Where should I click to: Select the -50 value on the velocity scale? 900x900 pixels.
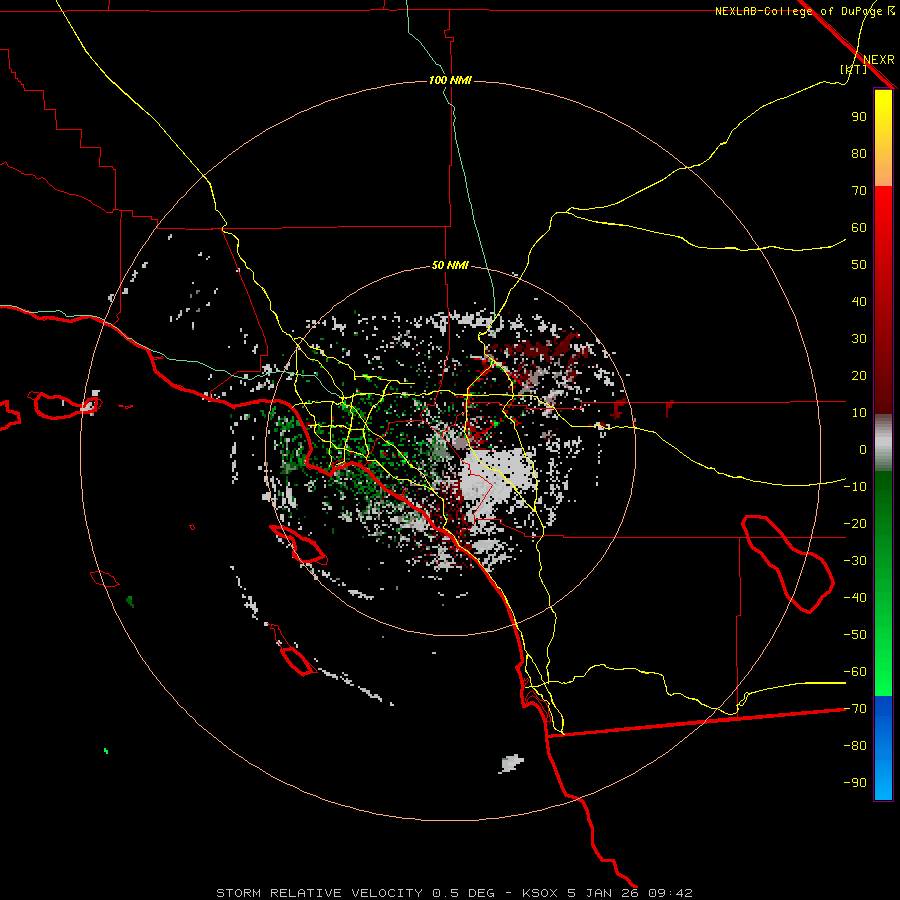click(855, 635)
